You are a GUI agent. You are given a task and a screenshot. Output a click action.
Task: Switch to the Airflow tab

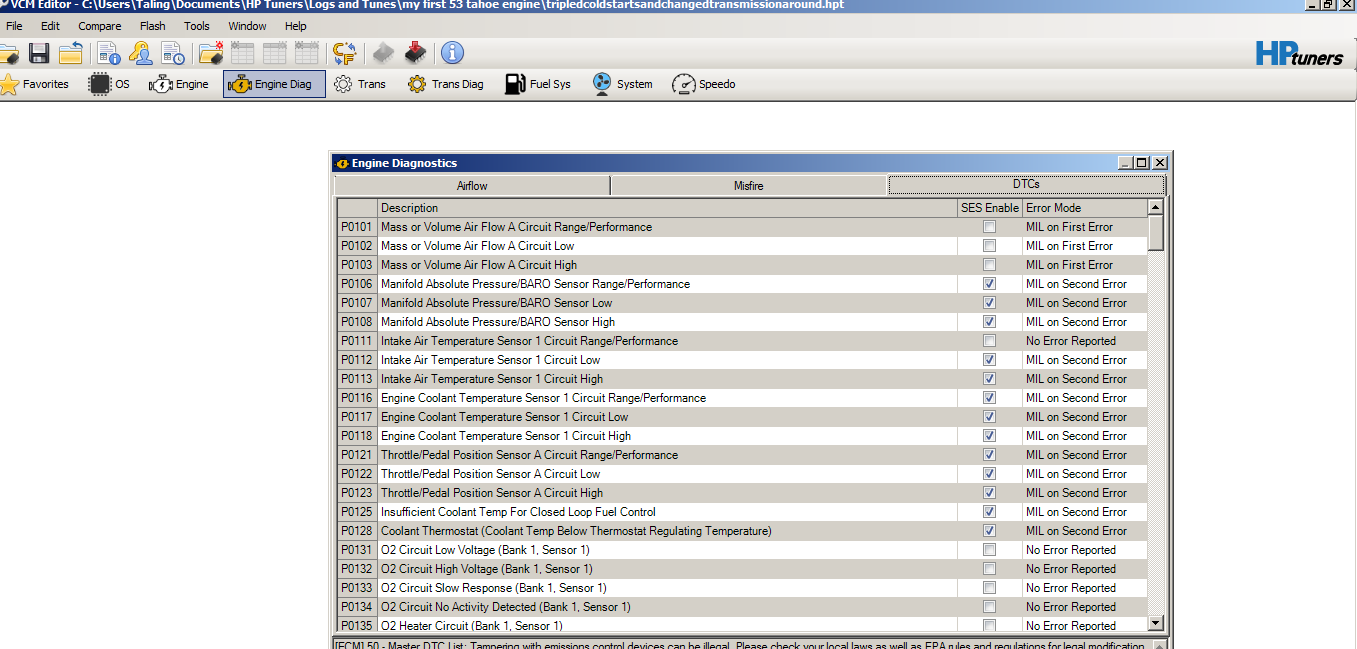click(472, 186)
